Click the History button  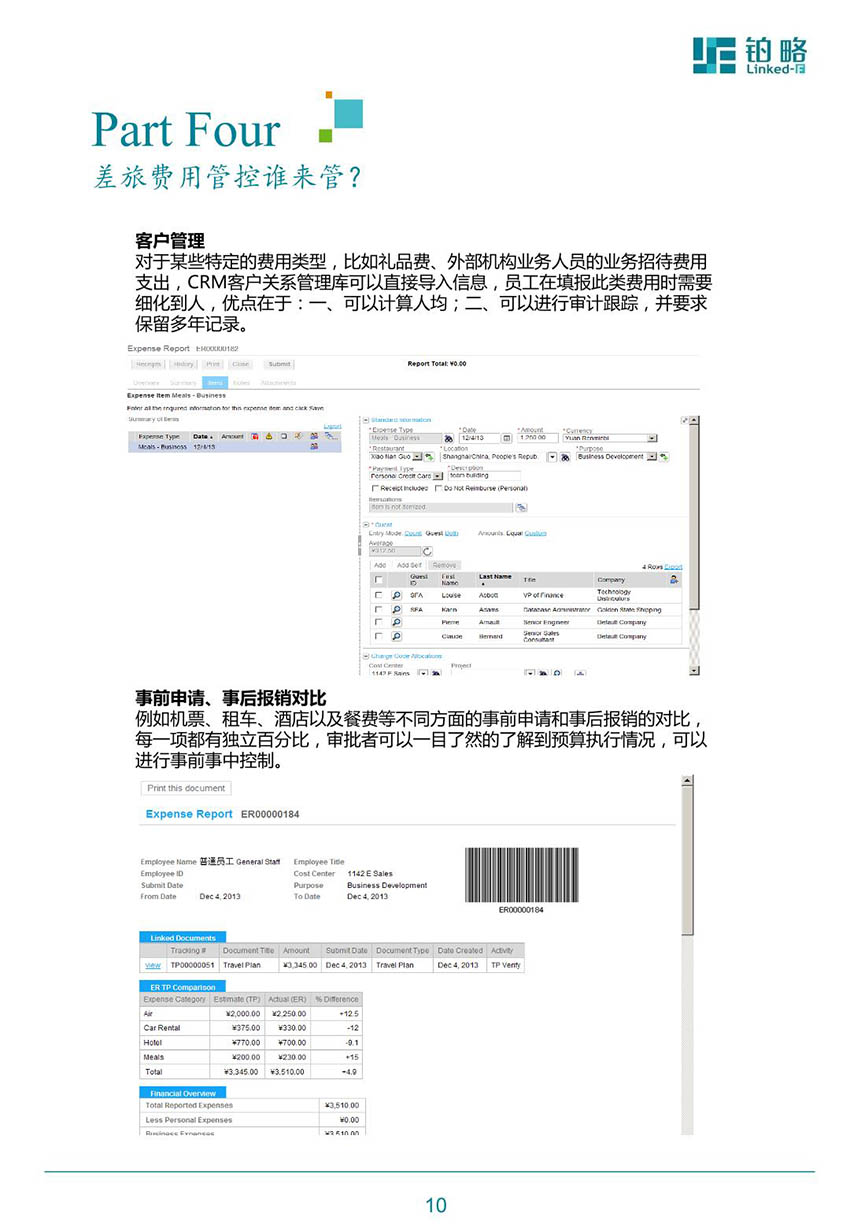coord(183,364)
